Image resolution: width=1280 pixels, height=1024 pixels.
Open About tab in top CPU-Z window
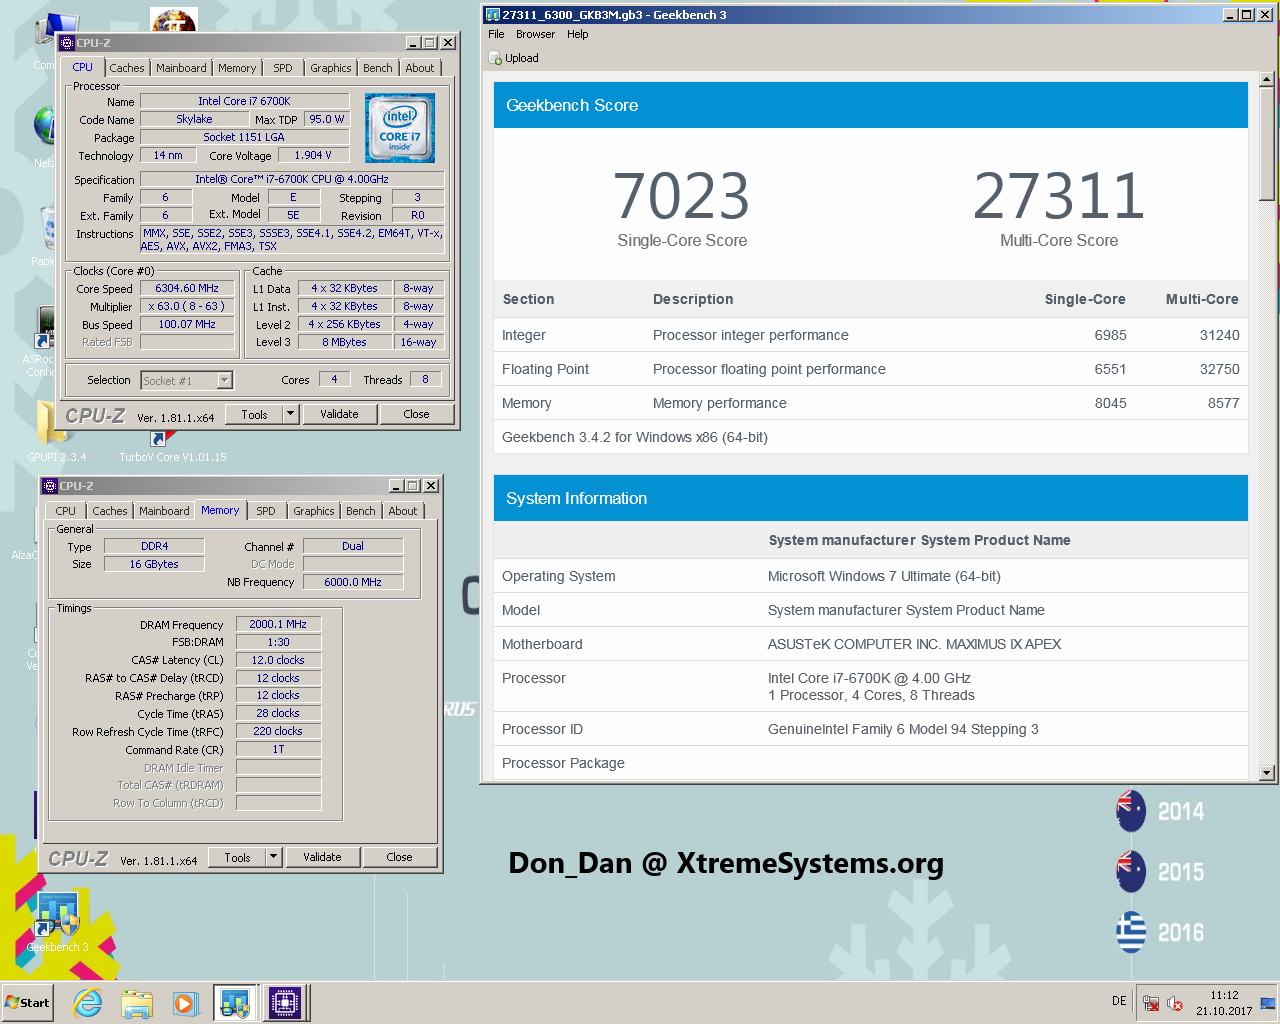420,68
